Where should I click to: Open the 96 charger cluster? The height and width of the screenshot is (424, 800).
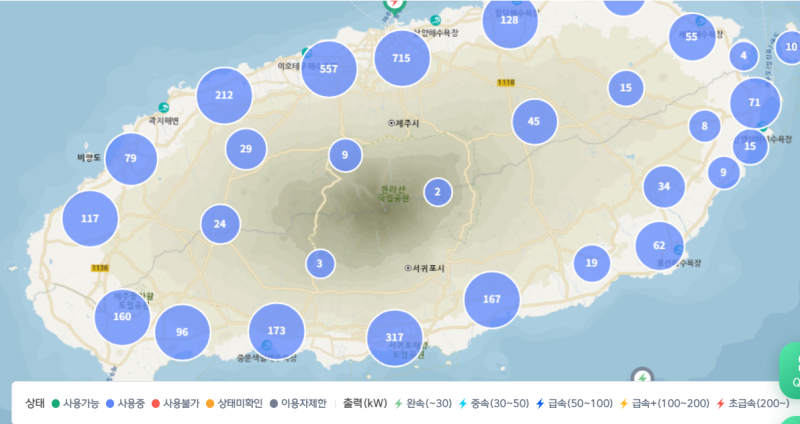click(182, 332)
